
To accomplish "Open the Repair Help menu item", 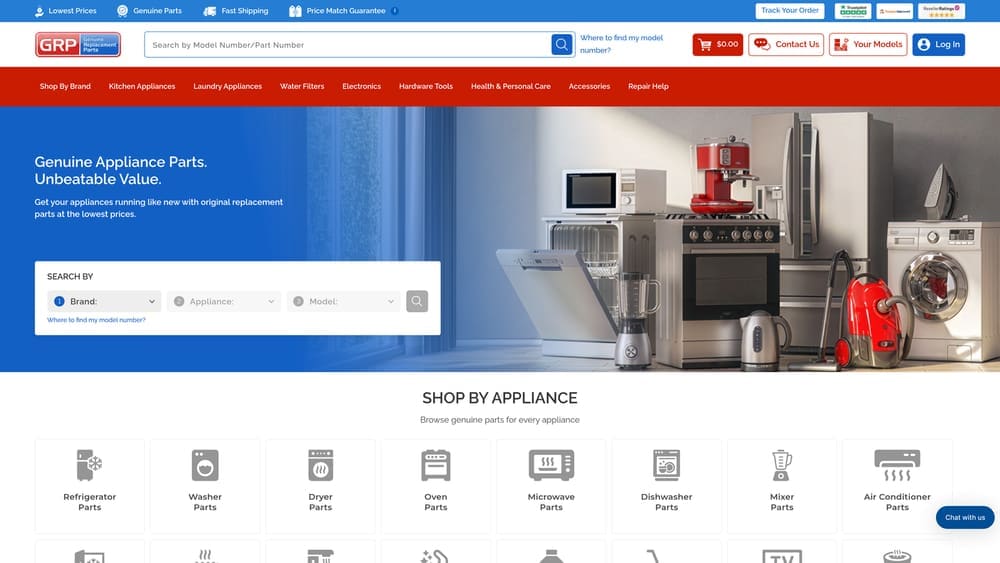I will (x=648, y=86).
